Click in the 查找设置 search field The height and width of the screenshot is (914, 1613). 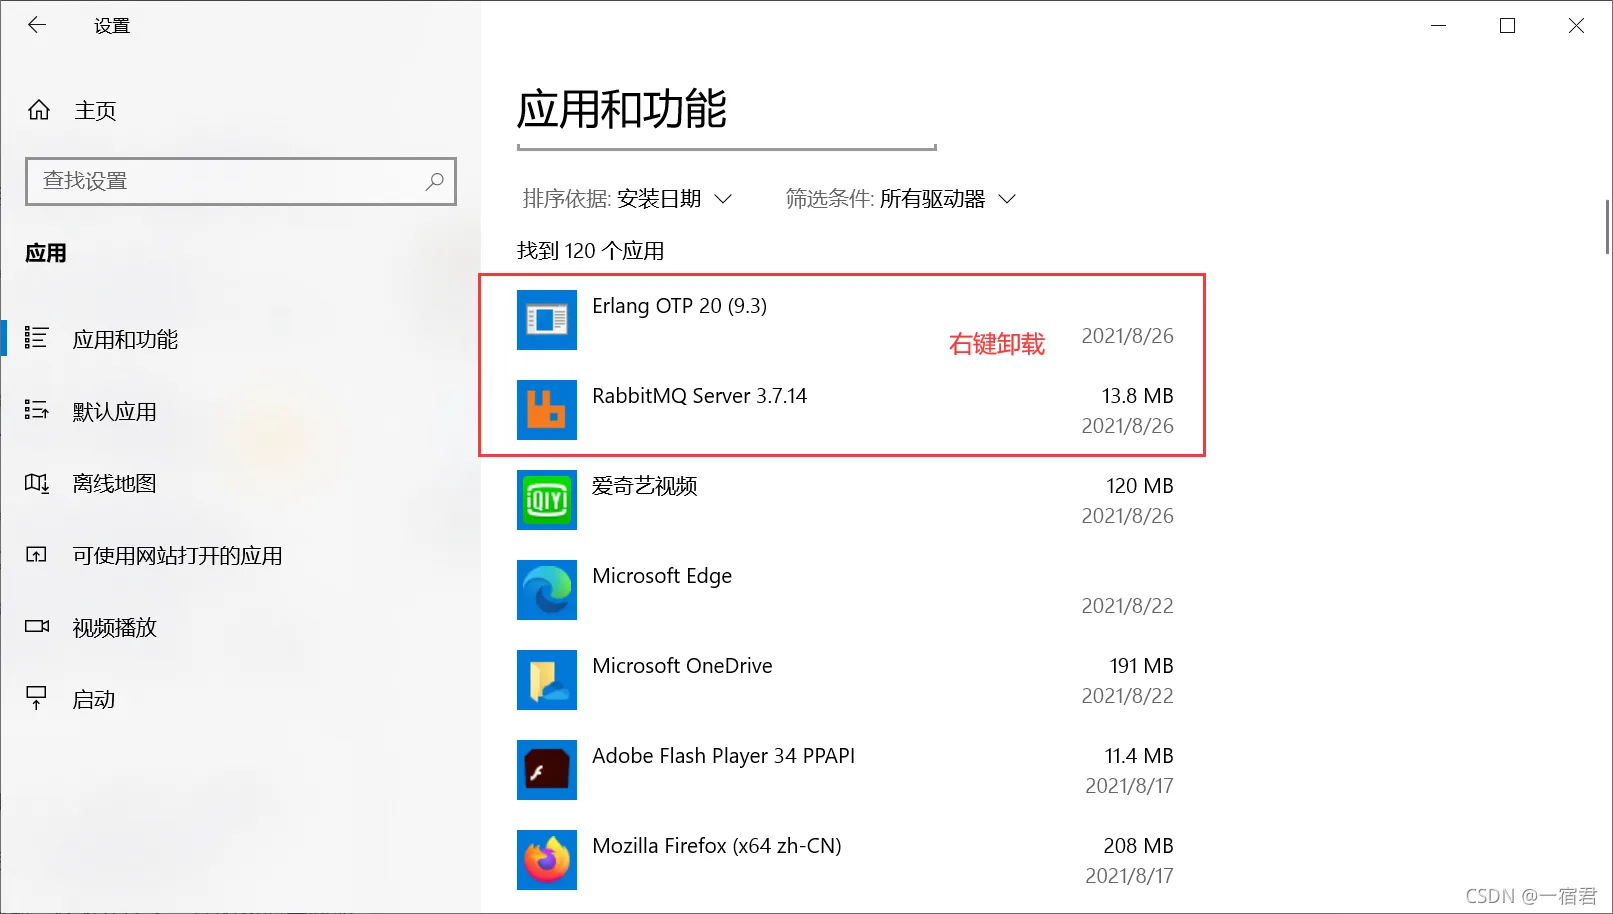[x=241, y=181]
